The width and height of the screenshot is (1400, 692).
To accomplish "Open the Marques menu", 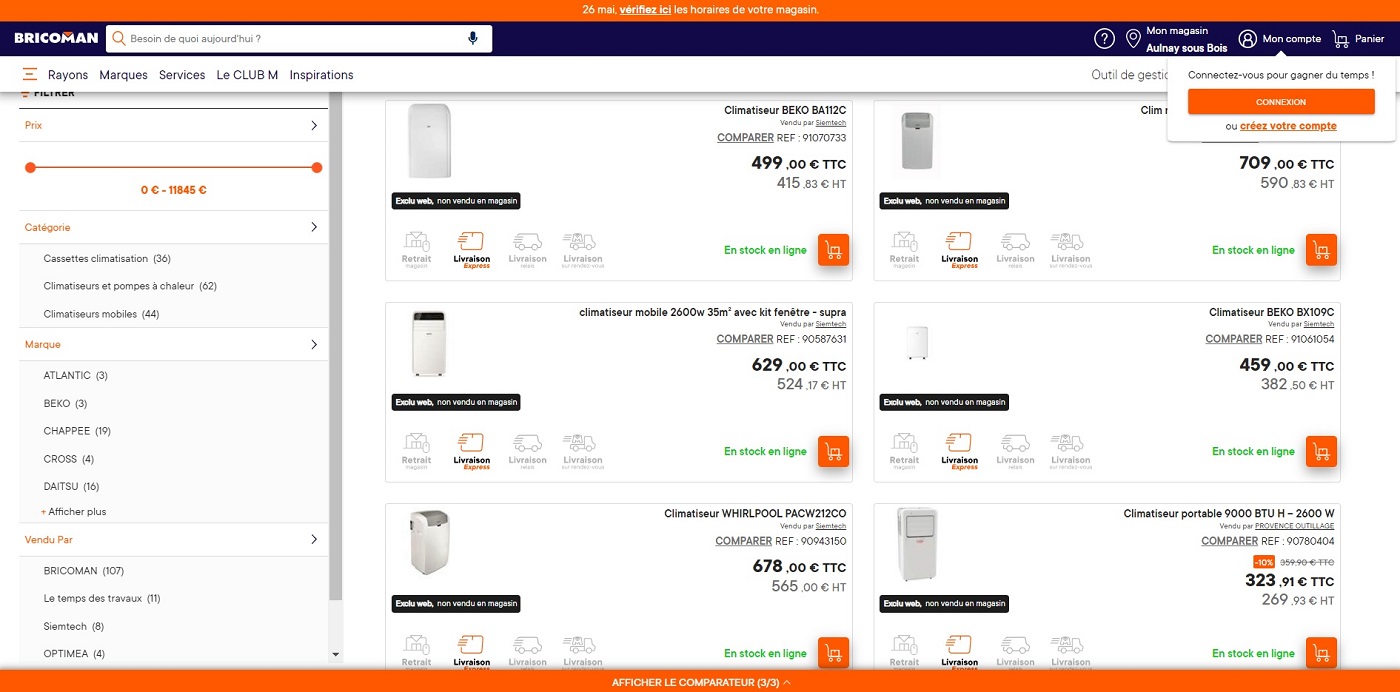I will tap(123, 75).
